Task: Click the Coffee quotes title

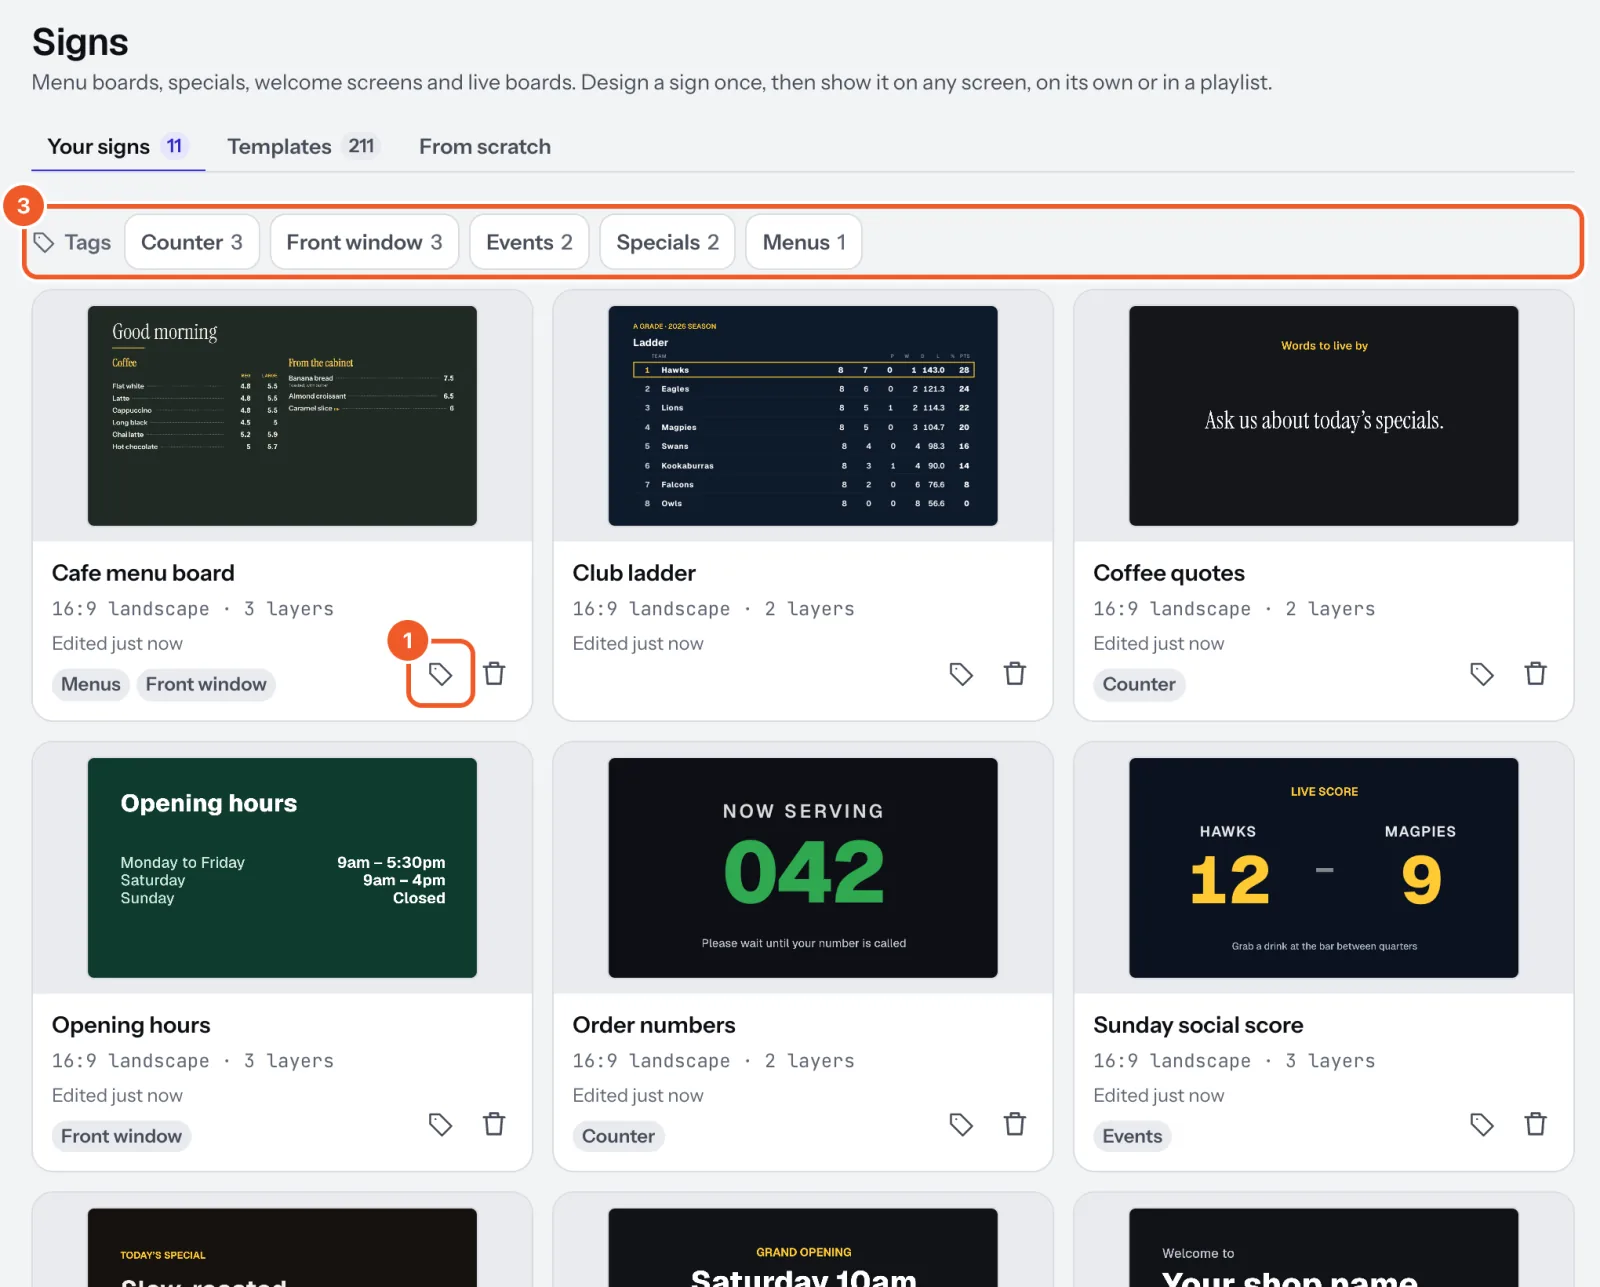Action: coord(1169,573)
